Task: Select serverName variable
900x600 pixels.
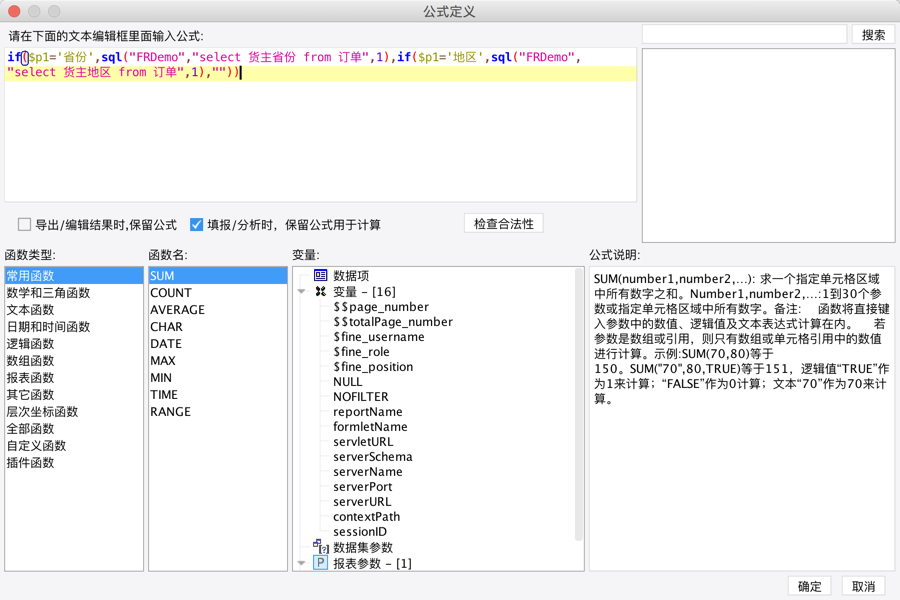Action: pos(367,471)
